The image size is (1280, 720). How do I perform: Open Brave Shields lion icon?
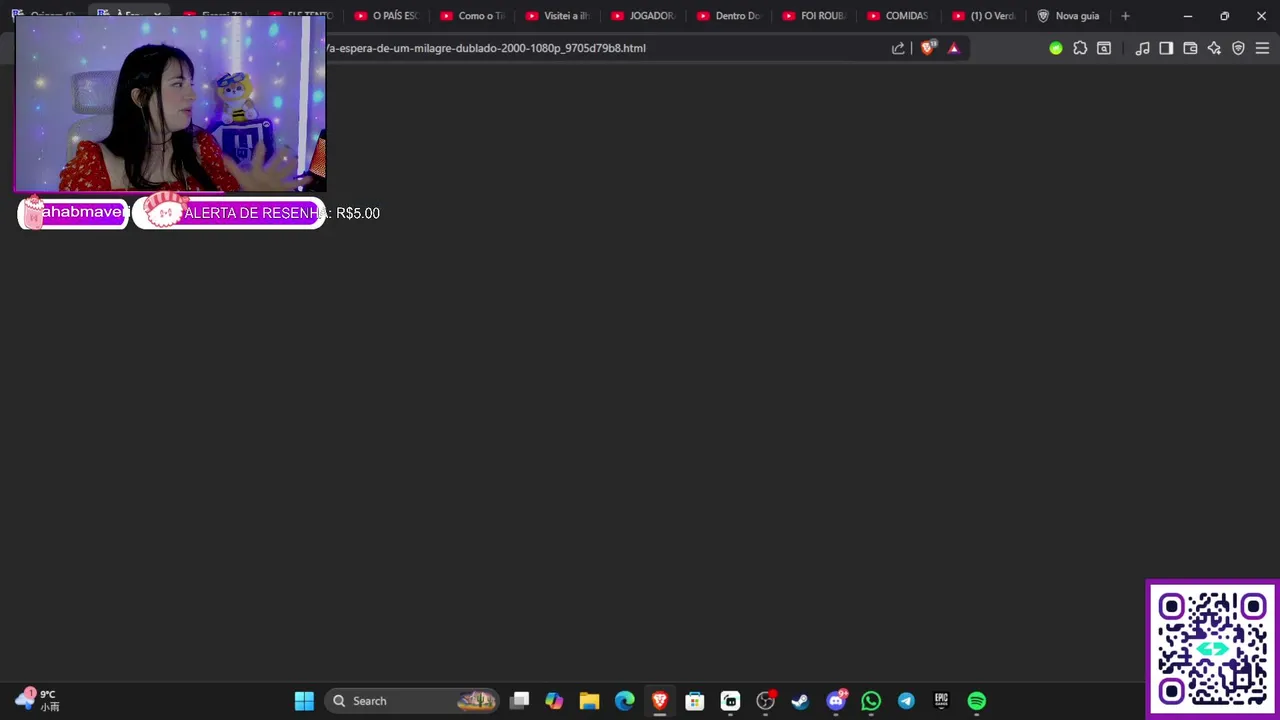pos(928,48)
